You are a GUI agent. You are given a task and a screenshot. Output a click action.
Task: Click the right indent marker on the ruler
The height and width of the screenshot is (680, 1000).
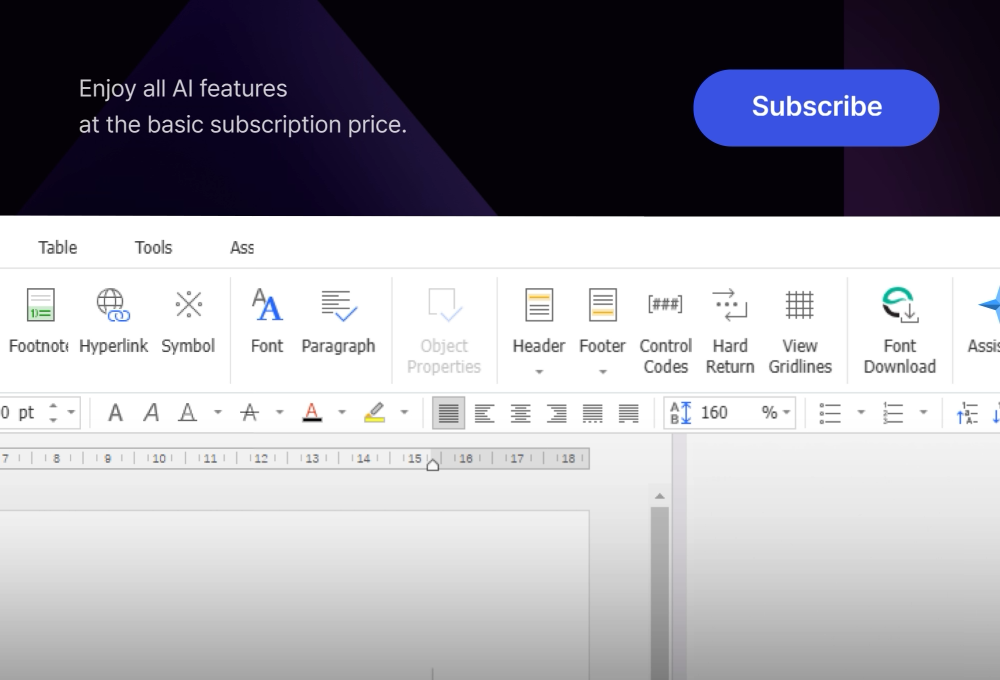(432, 464)
